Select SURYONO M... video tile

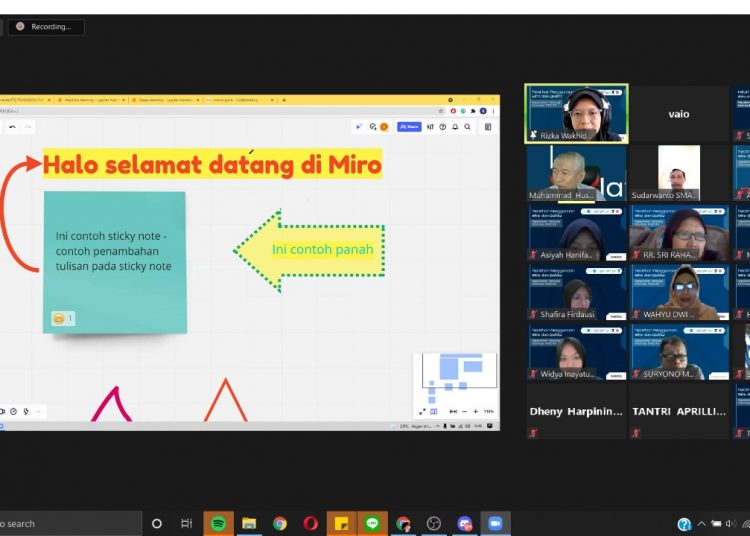[679, 352]
